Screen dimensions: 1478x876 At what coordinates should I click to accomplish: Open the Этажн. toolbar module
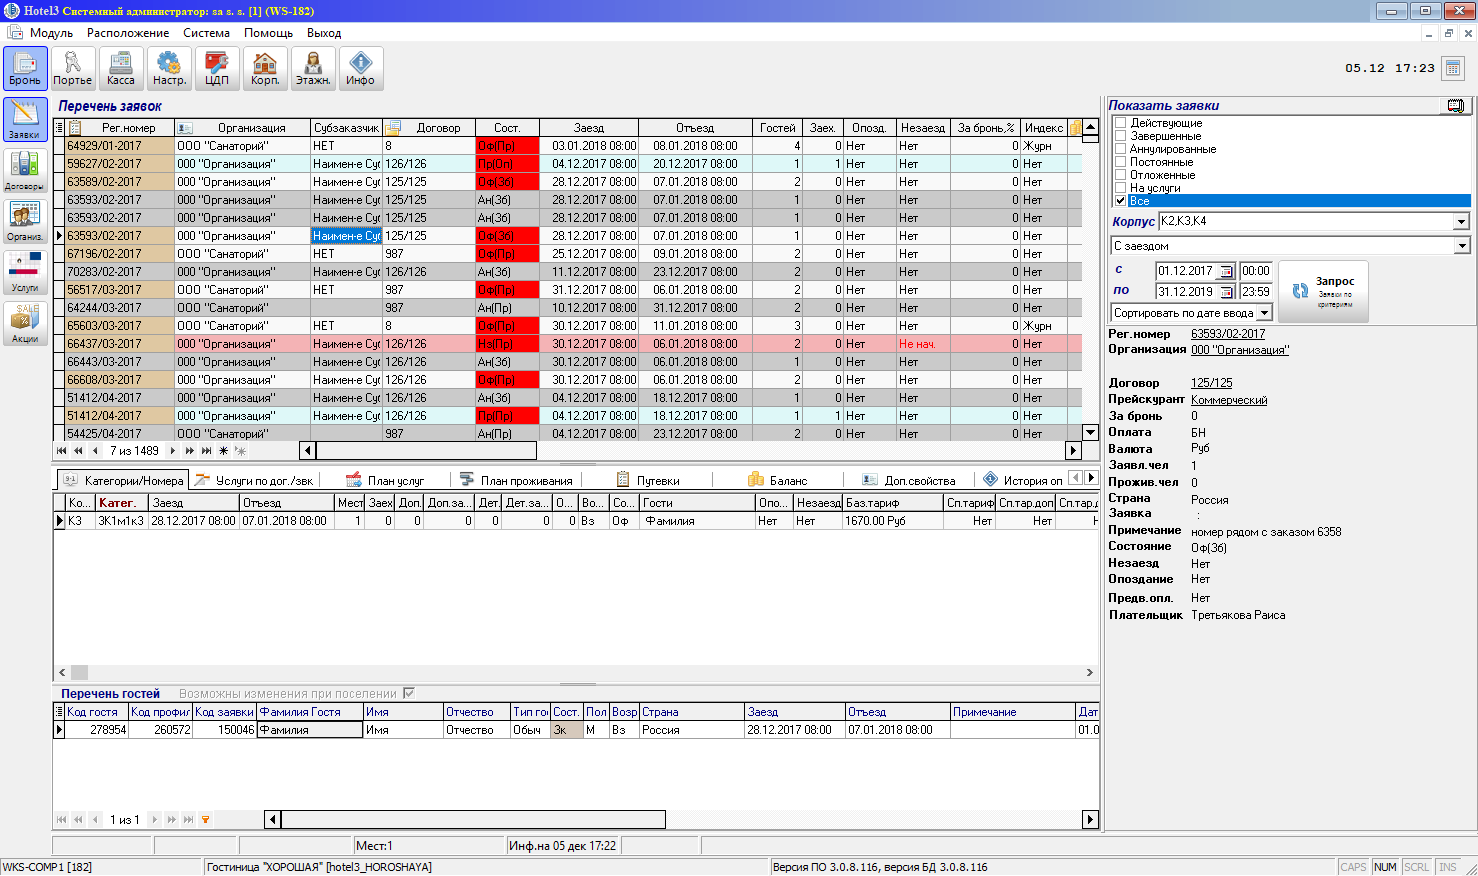coord(313,69)
